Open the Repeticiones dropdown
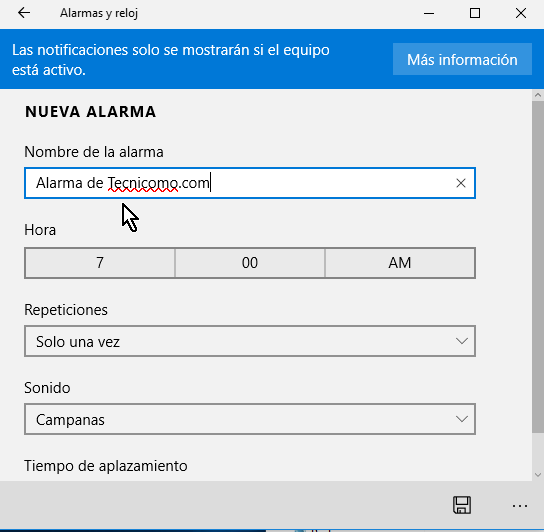The width and height of the screenshot is (544, 532). coord(249,341)
